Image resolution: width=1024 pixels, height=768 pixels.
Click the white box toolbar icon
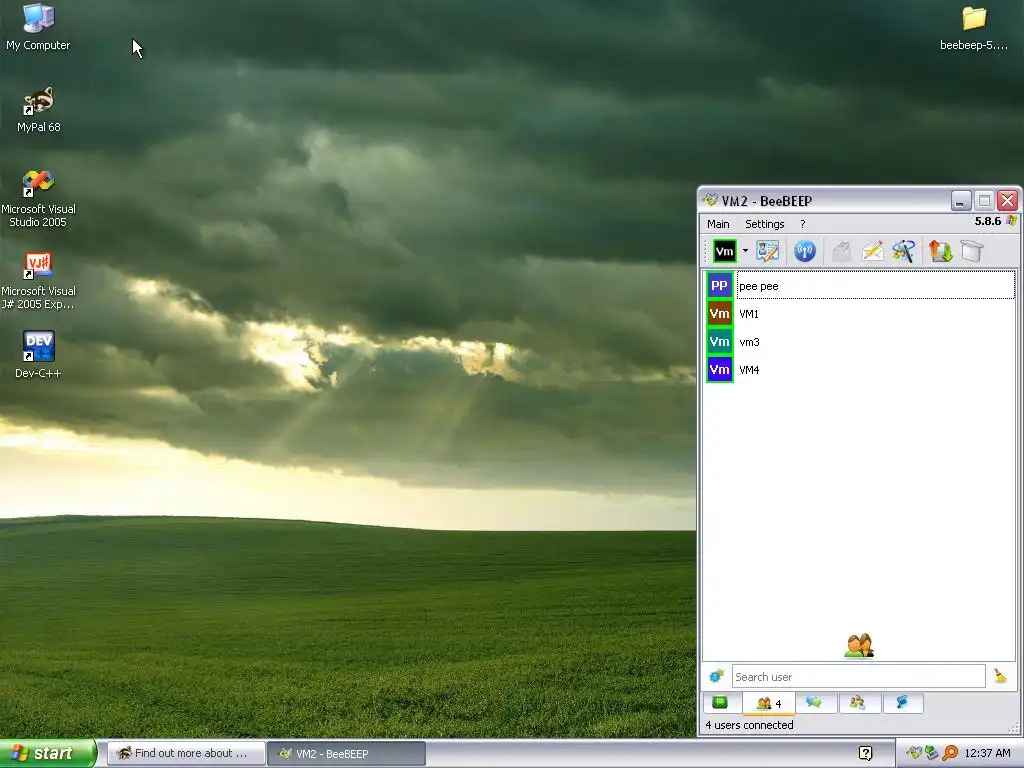coord(972,251)
